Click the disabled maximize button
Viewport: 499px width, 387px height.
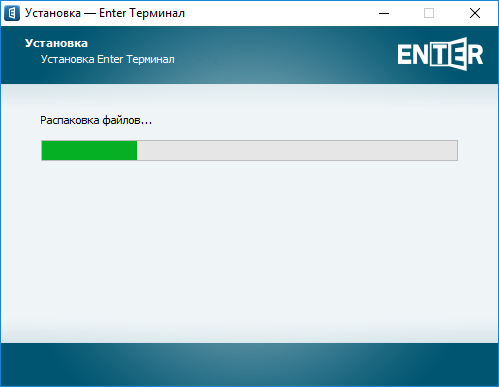click(429, 13)
